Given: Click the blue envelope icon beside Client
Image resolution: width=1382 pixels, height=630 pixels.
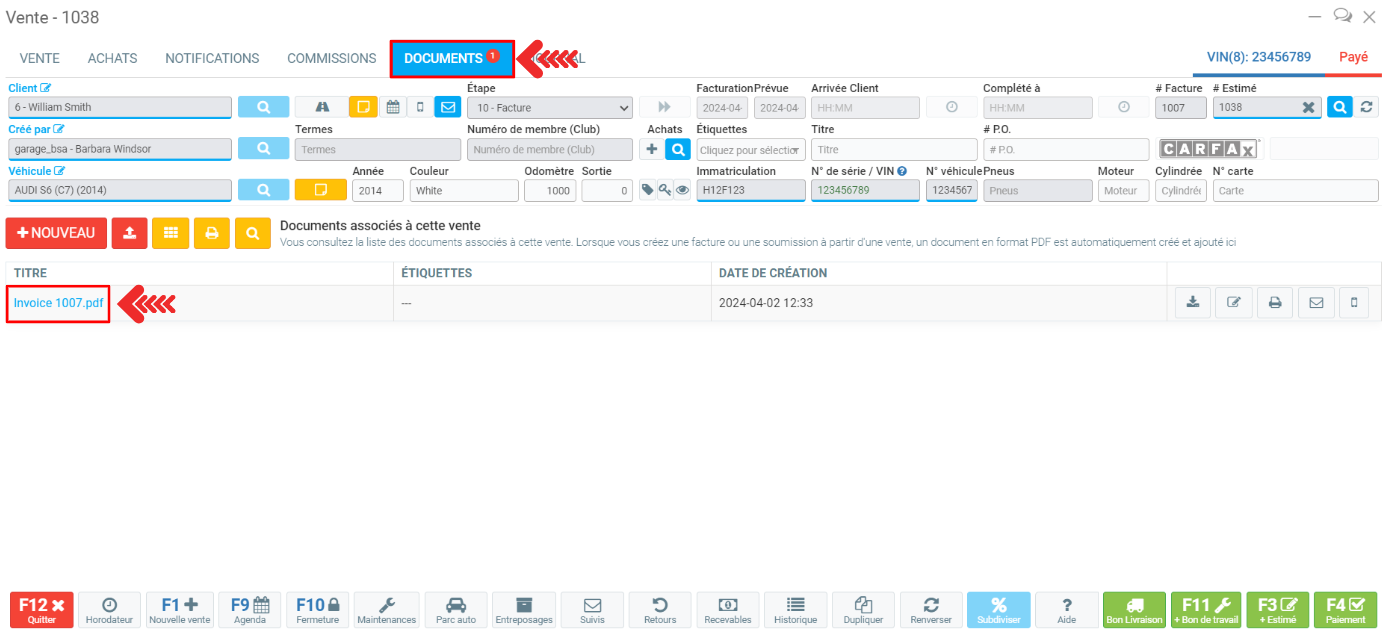Looking at the screenshot, I should pyautogui.click(x=447, y=107).
